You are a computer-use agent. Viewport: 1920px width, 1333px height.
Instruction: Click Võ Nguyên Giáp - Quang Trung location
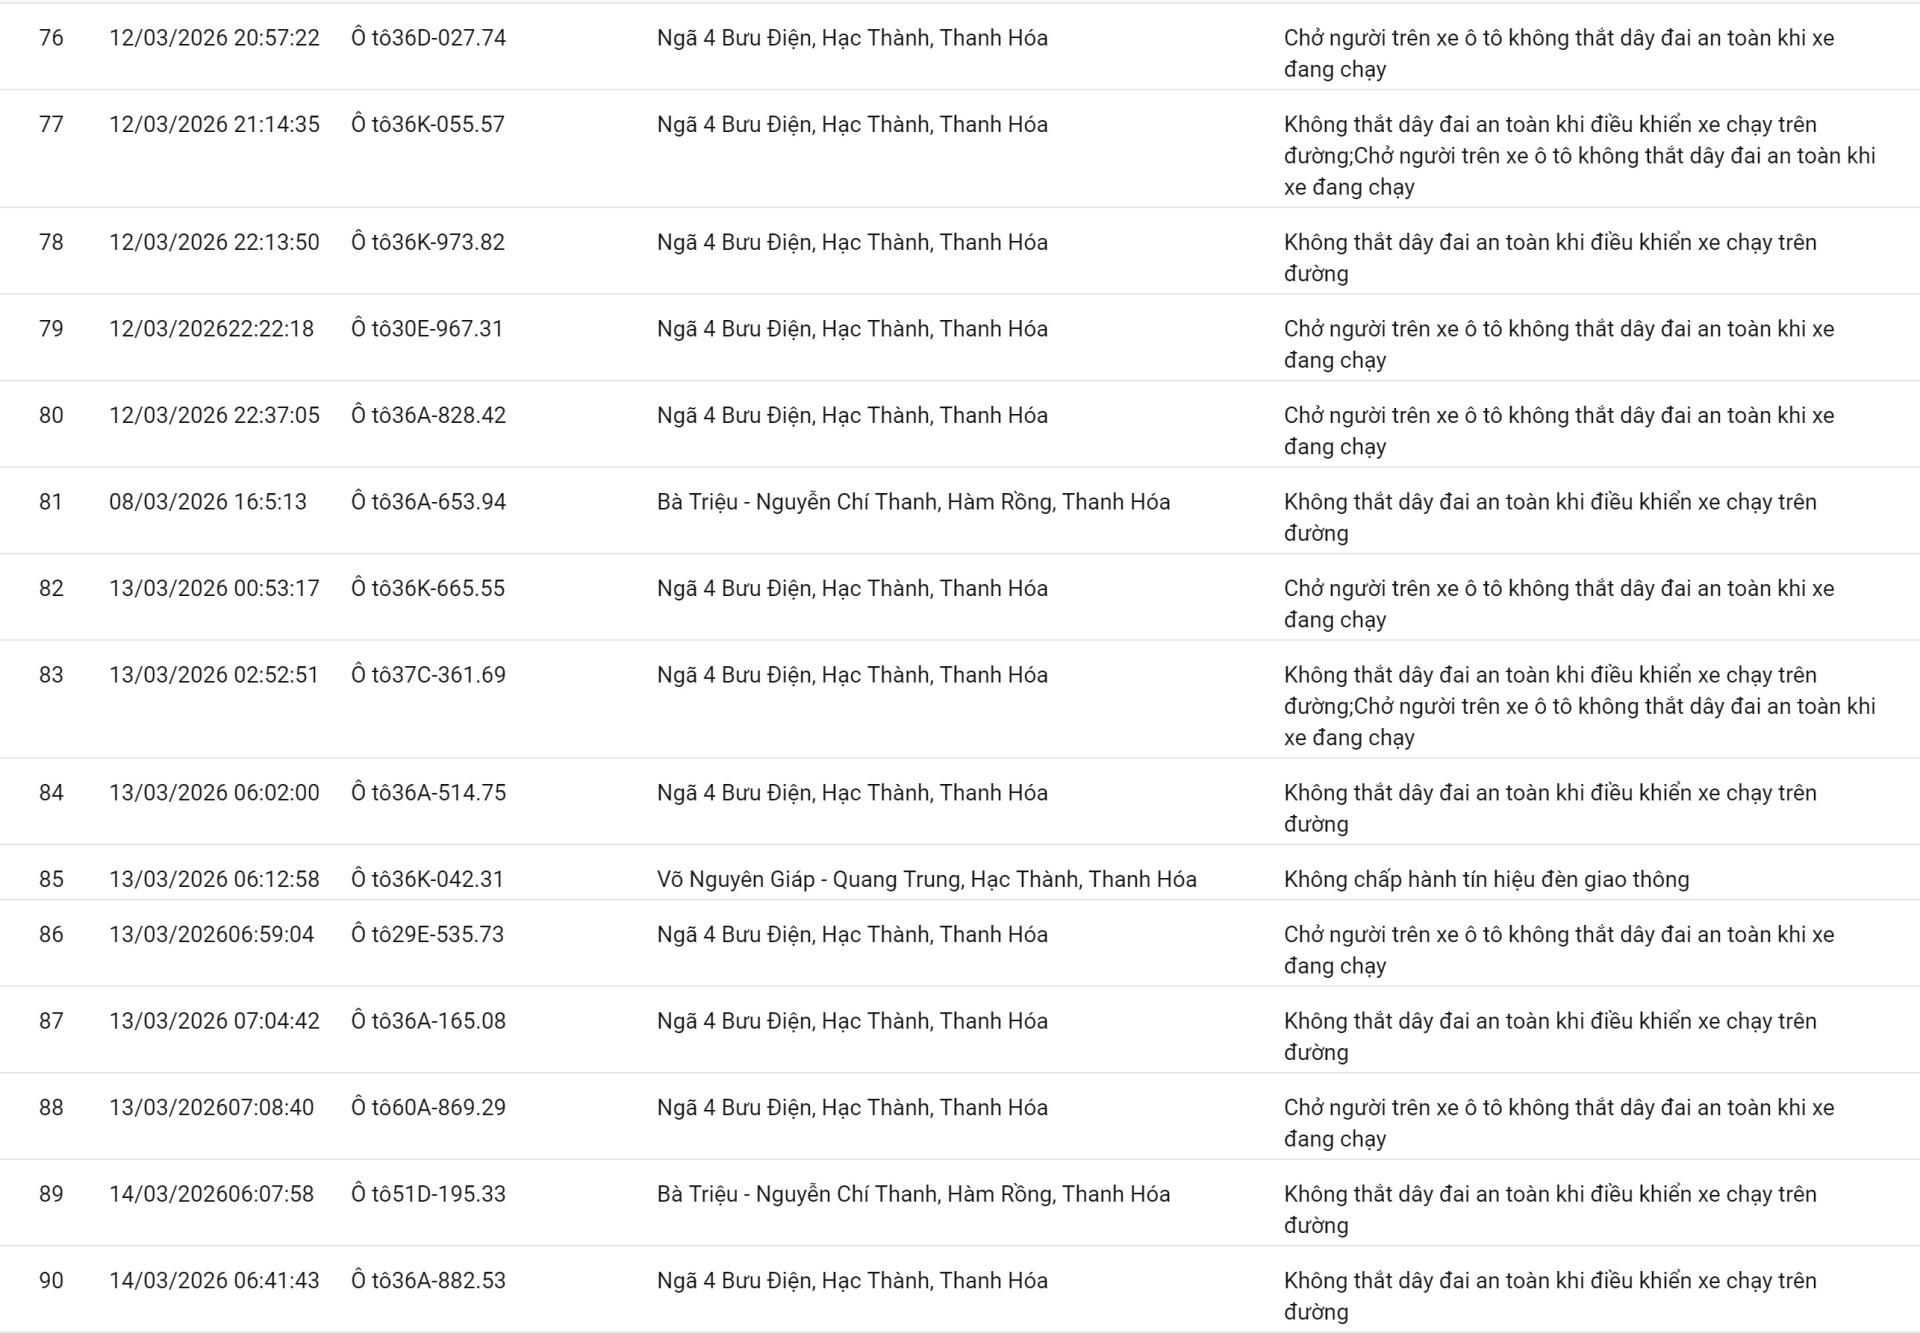(926, 879)
